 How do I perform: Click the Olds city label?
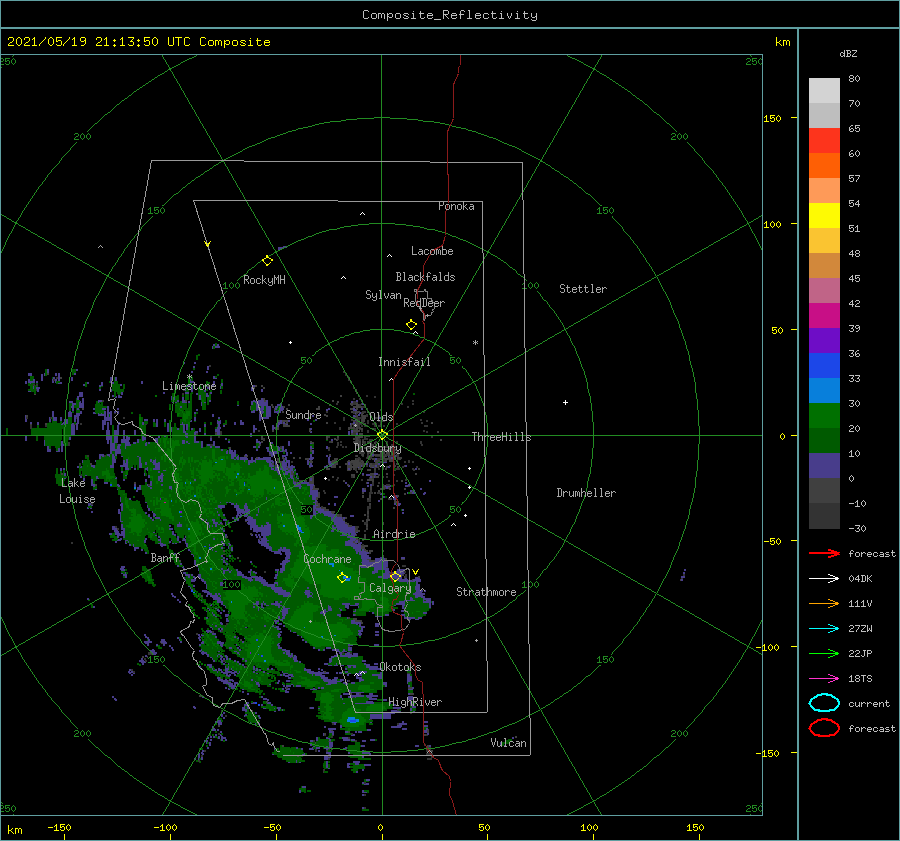tap(381, 417)
